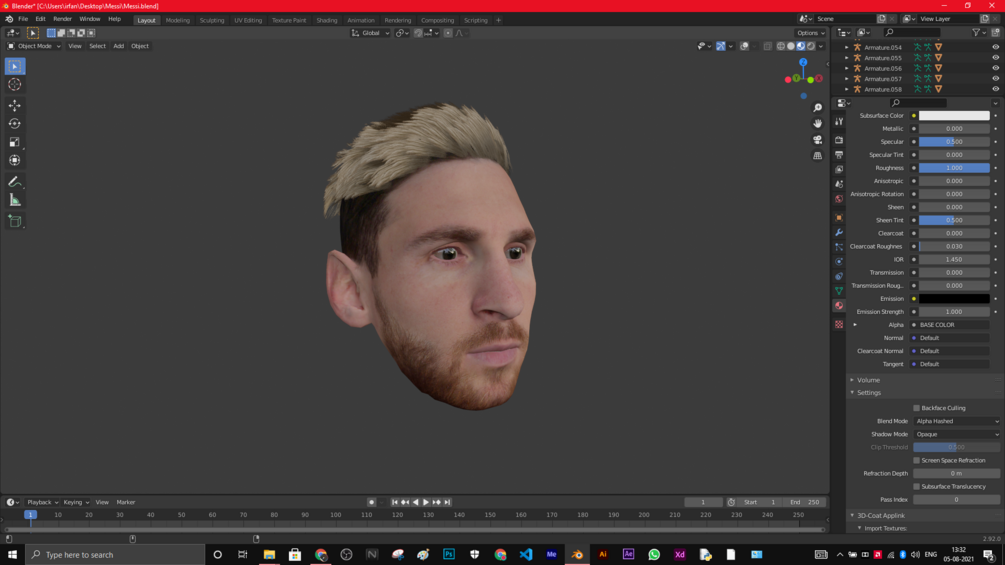Hide Armature.058 in the outliner
This screenshot has height=565, width=1005.
click(x=995, y=89)
